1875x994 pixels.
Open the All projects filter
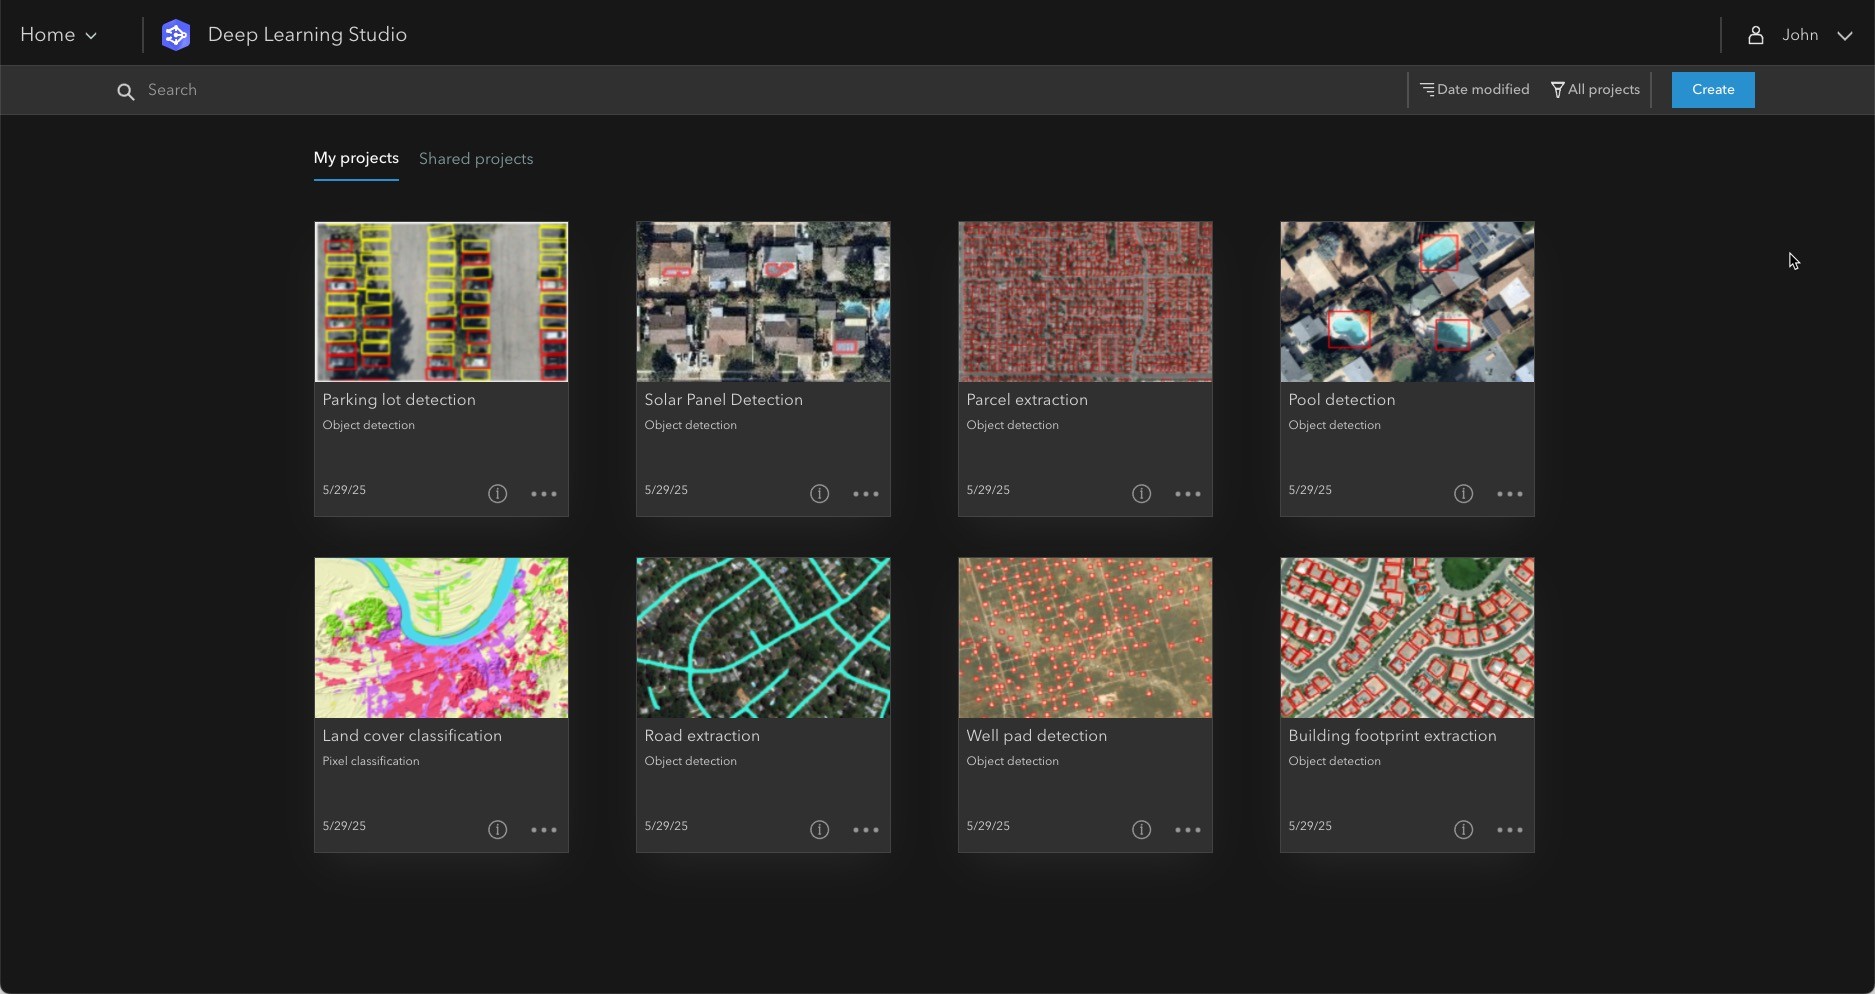pyautogui.click(x=1595, y=90)
